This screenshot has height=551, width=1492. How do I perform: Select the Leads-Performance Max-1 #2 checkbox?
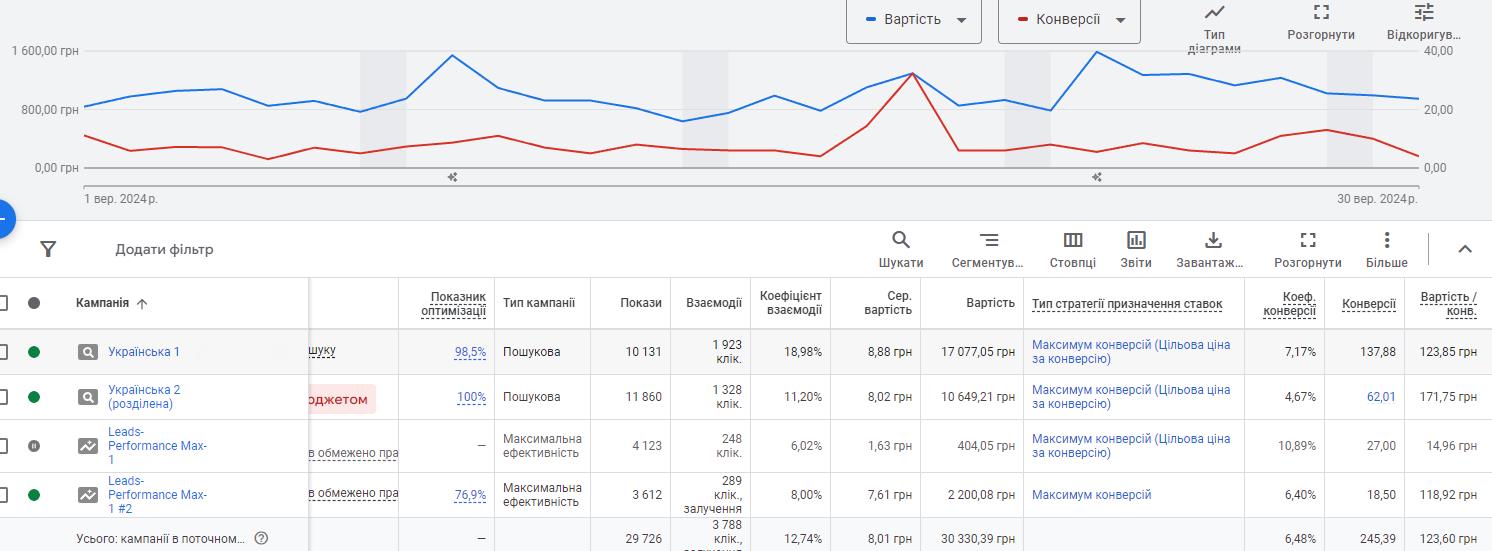[x=3, y=495]
